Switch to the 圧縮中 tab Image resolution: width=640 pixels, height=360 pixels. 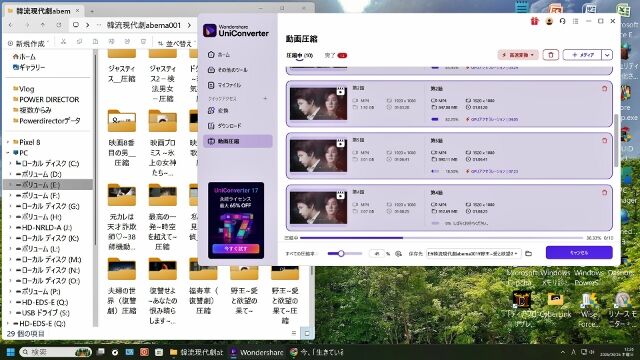click(299, 55)
